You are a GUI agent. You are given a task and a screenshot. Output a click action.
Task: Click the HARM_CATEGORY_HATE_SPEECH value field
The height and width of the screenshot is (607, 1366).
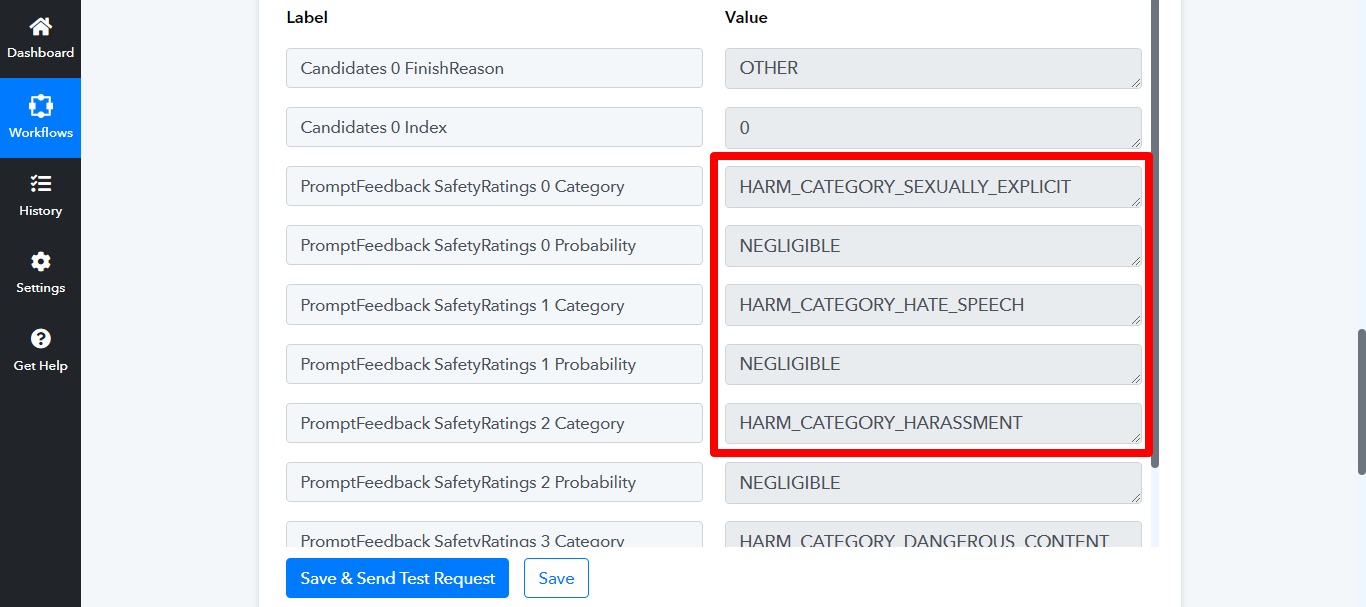pos(933,305)
